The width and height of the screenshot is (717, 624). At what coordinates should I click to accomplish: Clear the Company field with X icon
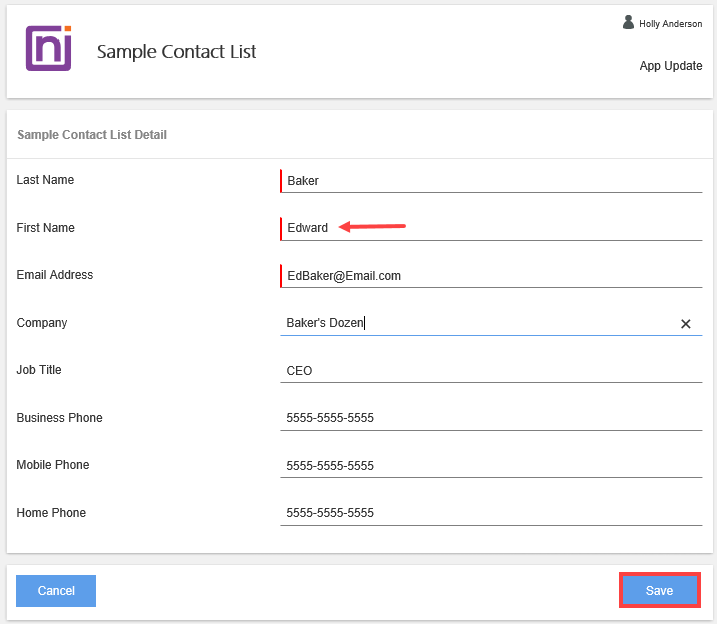(686, 324)
